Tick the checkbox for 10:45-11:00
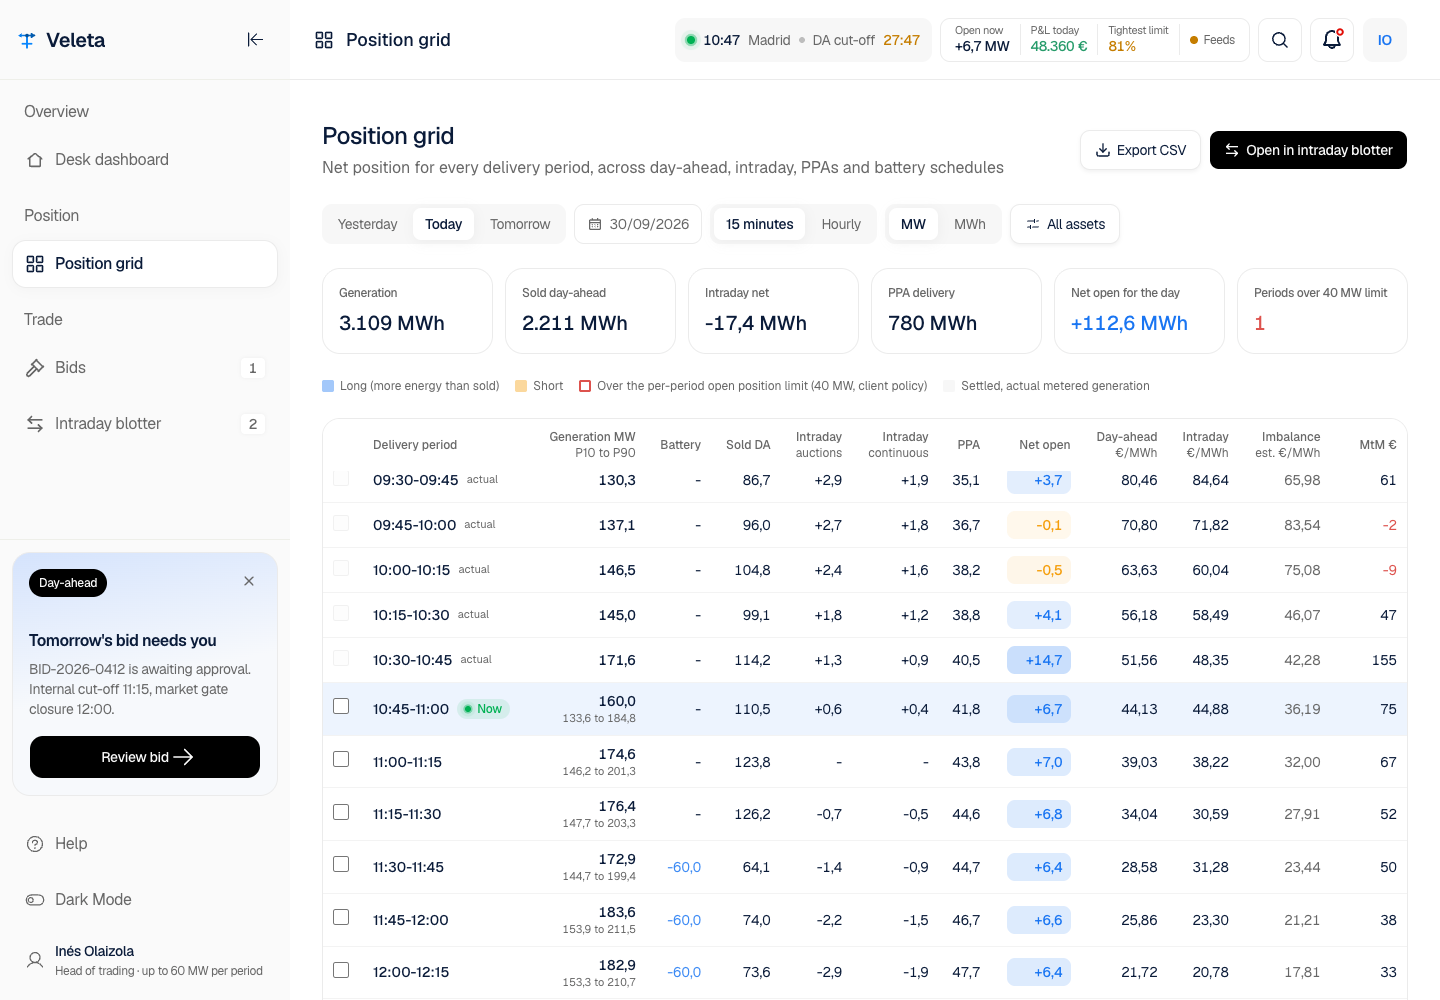The image size is (1440, 1000). (341, 706)
